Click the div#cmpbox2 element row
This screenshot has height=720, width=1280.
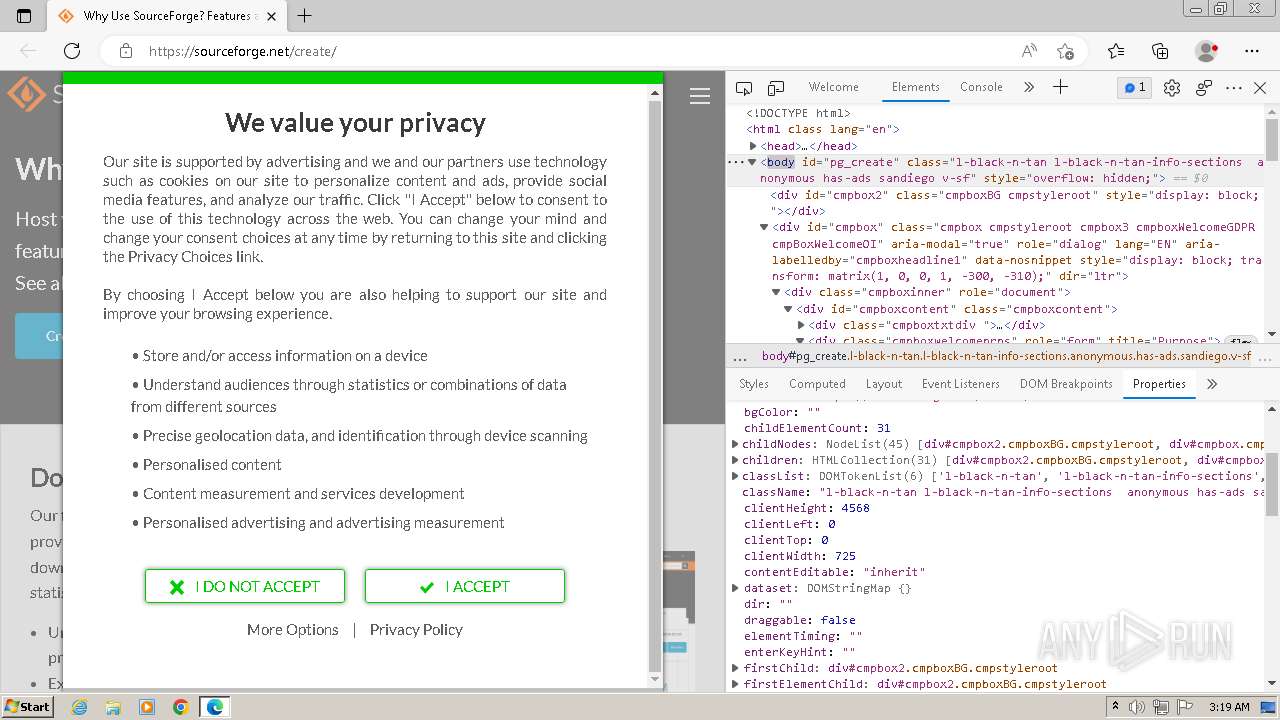point(1012,203)
